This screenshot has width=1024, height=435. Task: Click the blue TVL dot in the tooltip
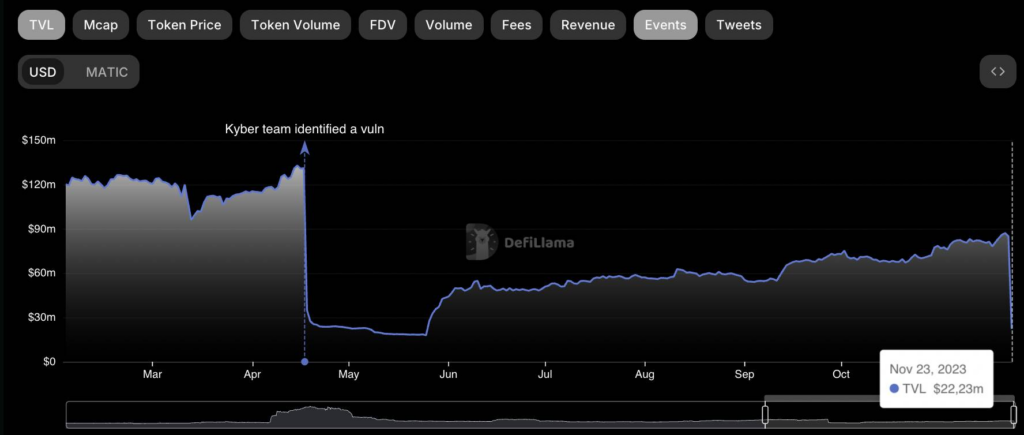(894, 388)
